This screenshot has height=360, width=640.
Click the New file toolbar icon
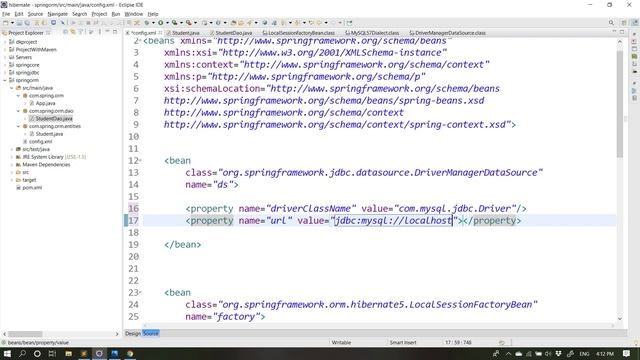coord(6,23)
